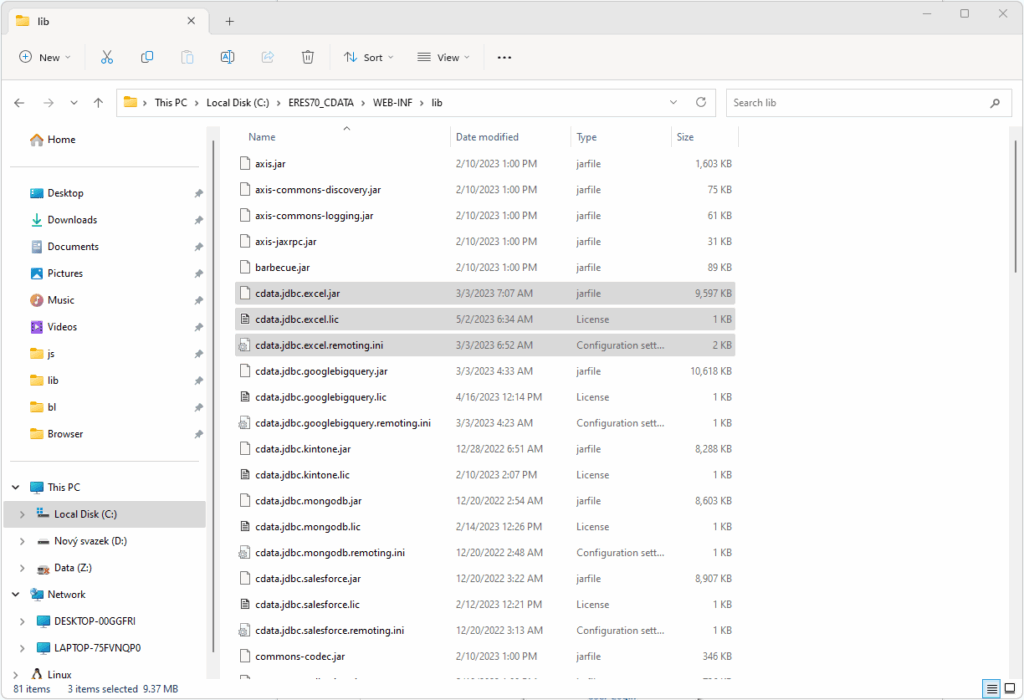
Task: Go up one folder level arrow
Action: pyautogui.click(x=98, y=102)
